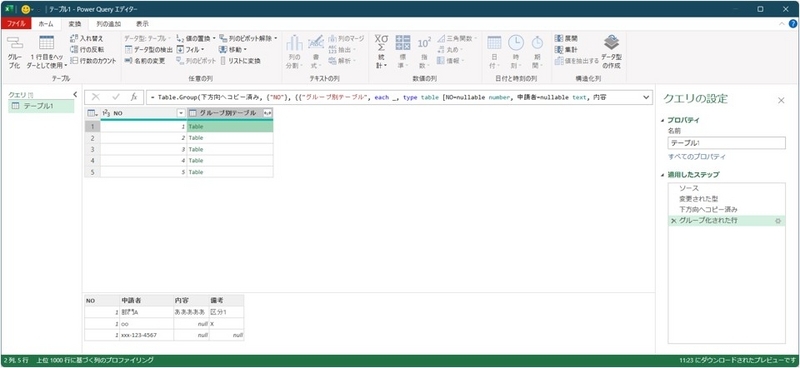Click 展開 (Expand) in 構造化列 group
The width and height of the screenshot is (800, 368).
click(566, 38)
